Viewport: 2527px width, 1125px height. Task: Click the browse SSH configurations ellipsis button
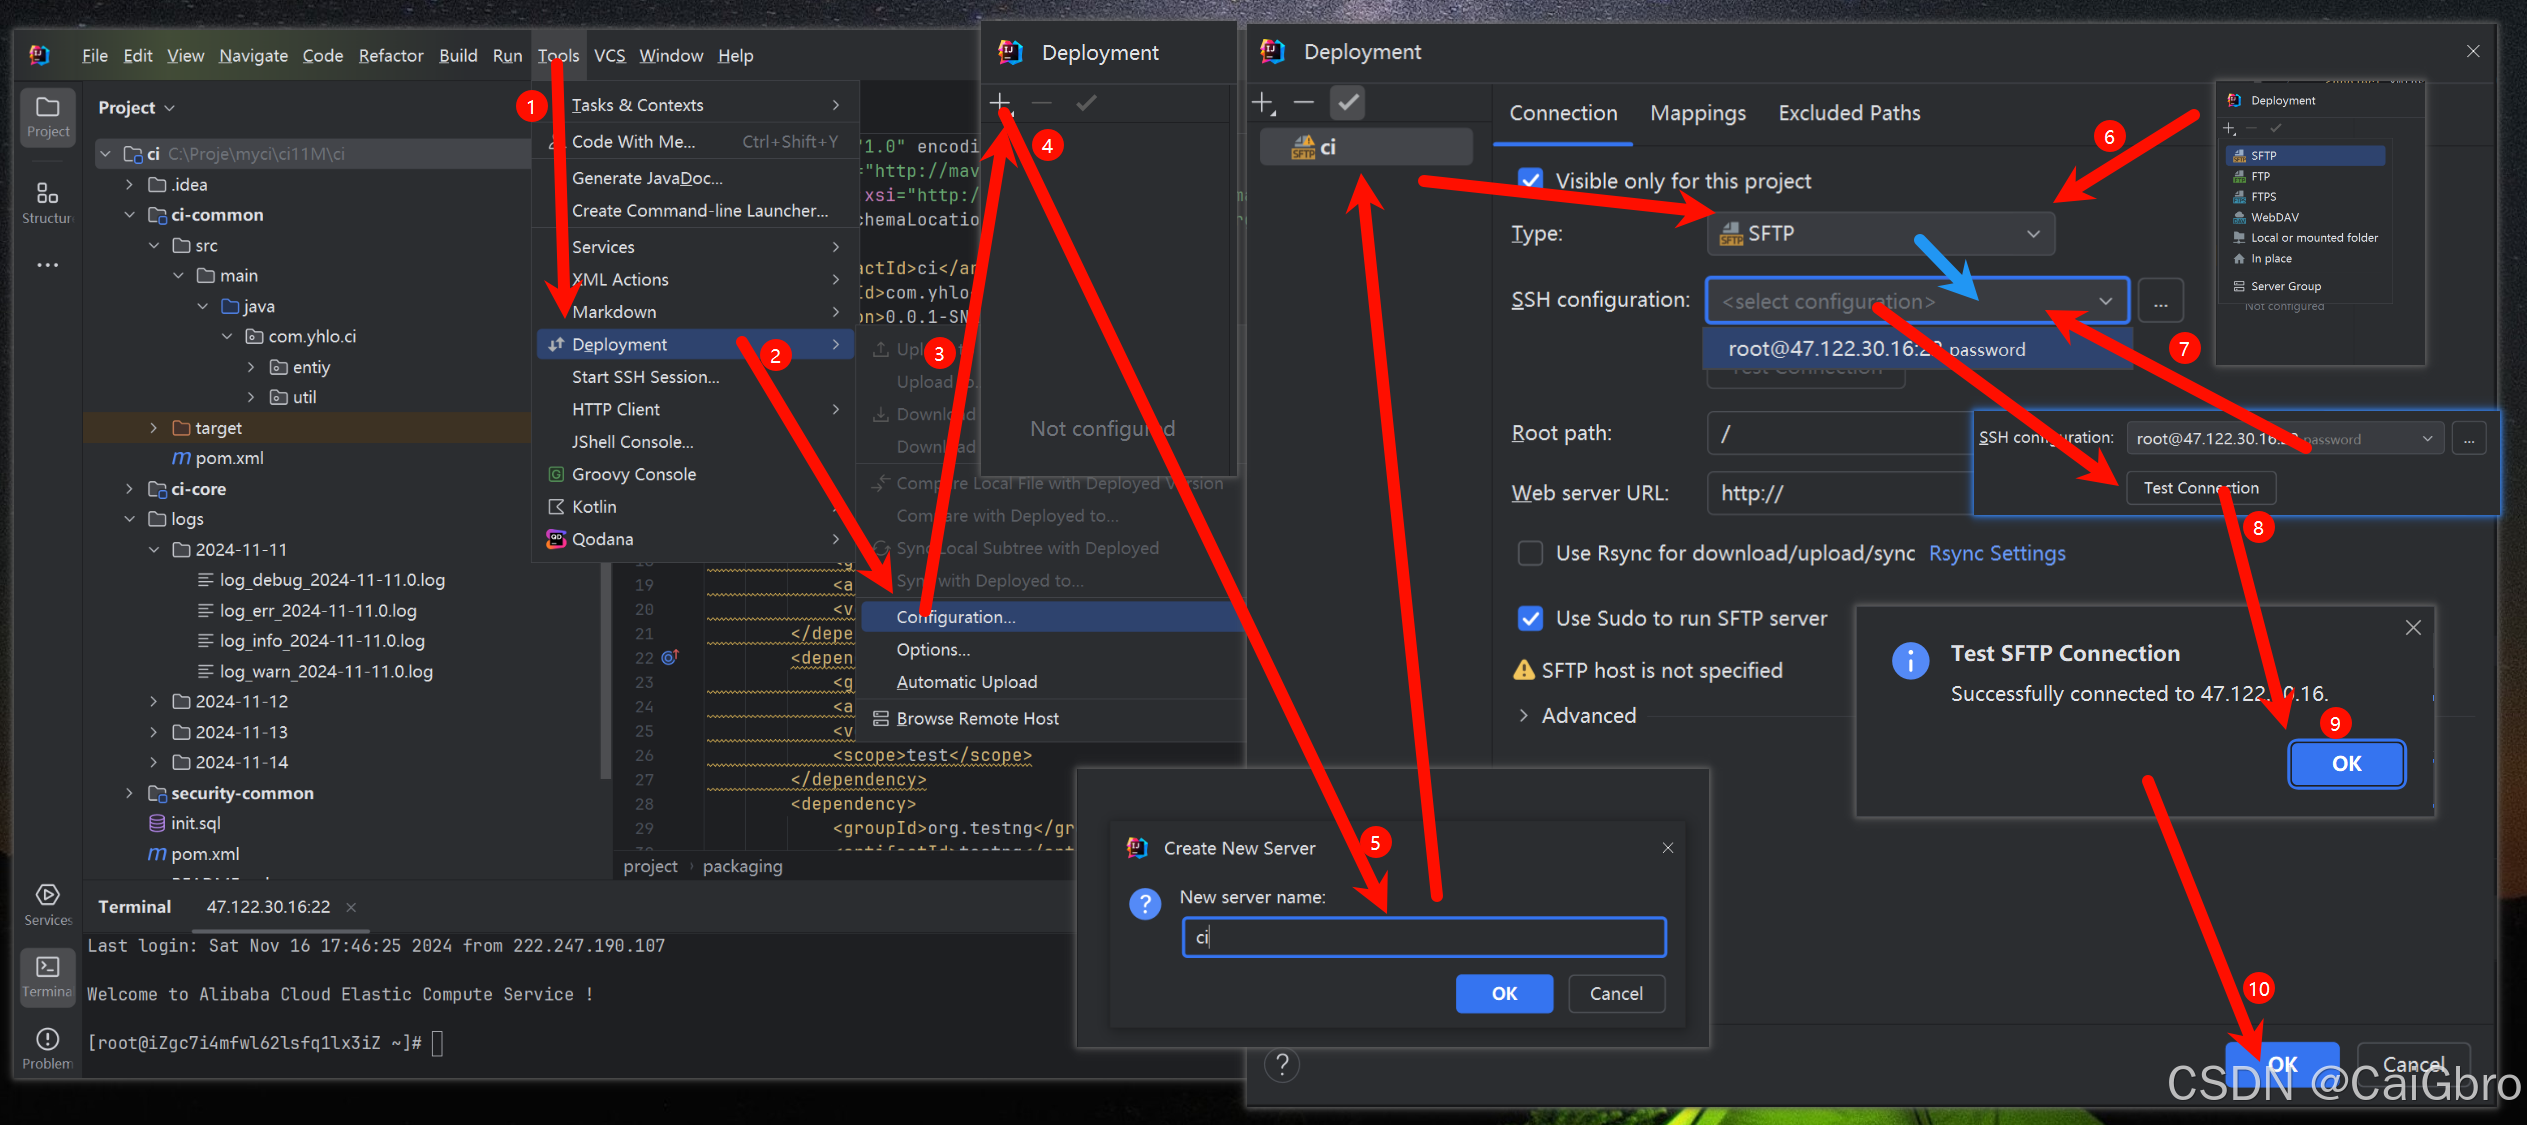coord(2160,302)
